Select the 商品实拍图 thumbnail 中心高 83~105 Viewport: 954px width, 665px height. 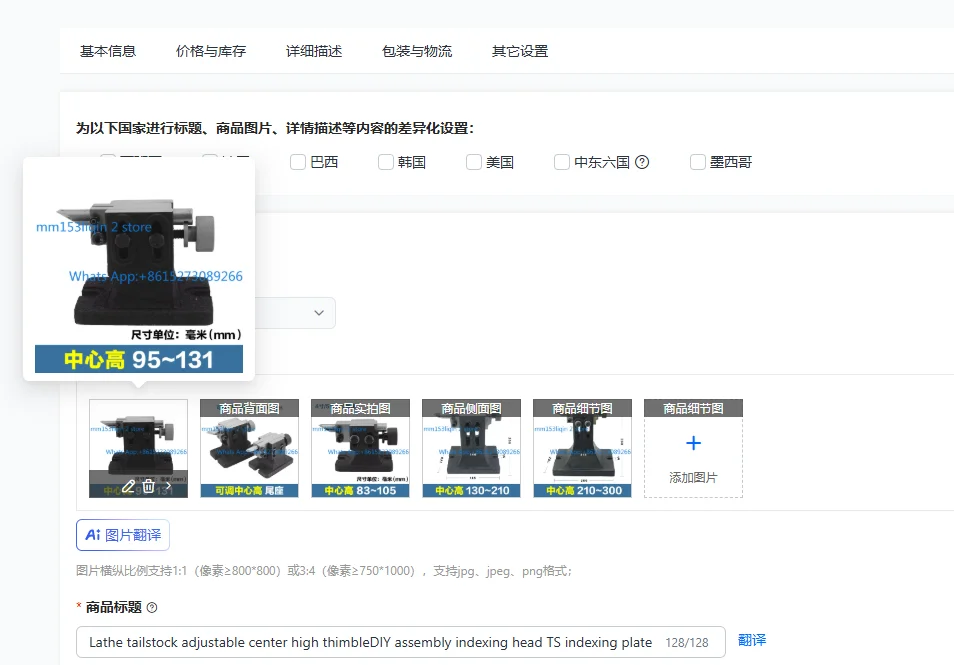click(x=360, y=448)
